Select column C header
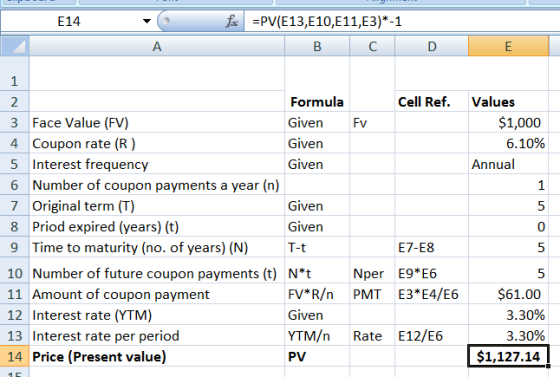The width and height of the screenshot is (560, 377). click(x=372, y=46)
